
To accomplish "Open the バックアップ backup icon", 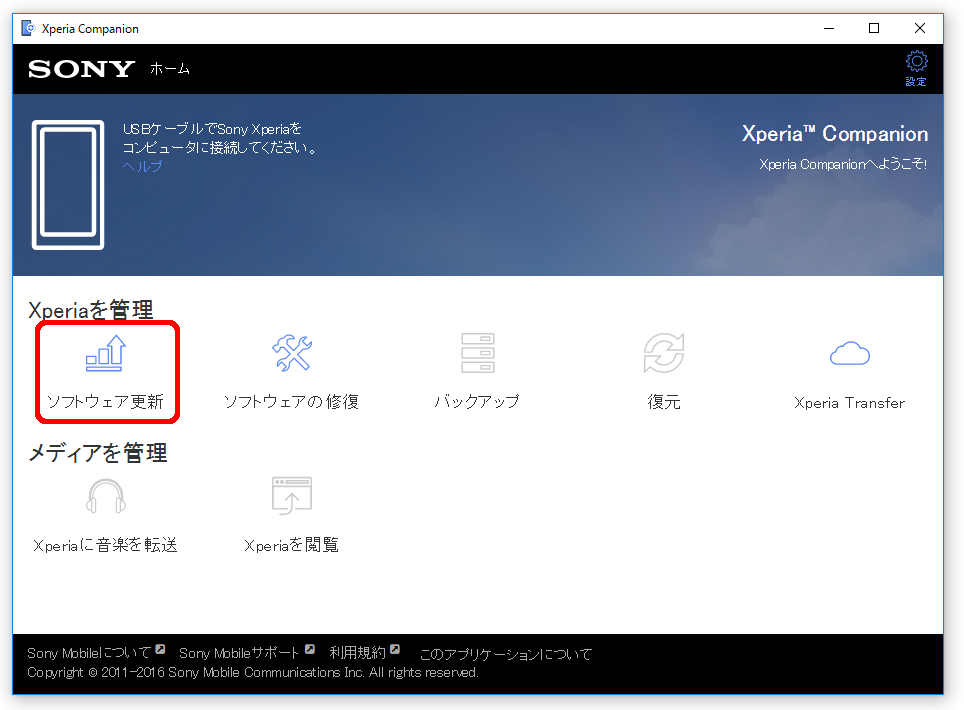I will point(478,353).
